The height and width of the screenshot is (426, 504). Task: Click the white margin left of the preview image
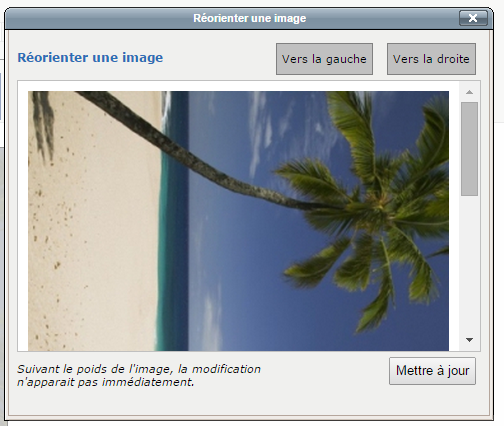[23, 217]
